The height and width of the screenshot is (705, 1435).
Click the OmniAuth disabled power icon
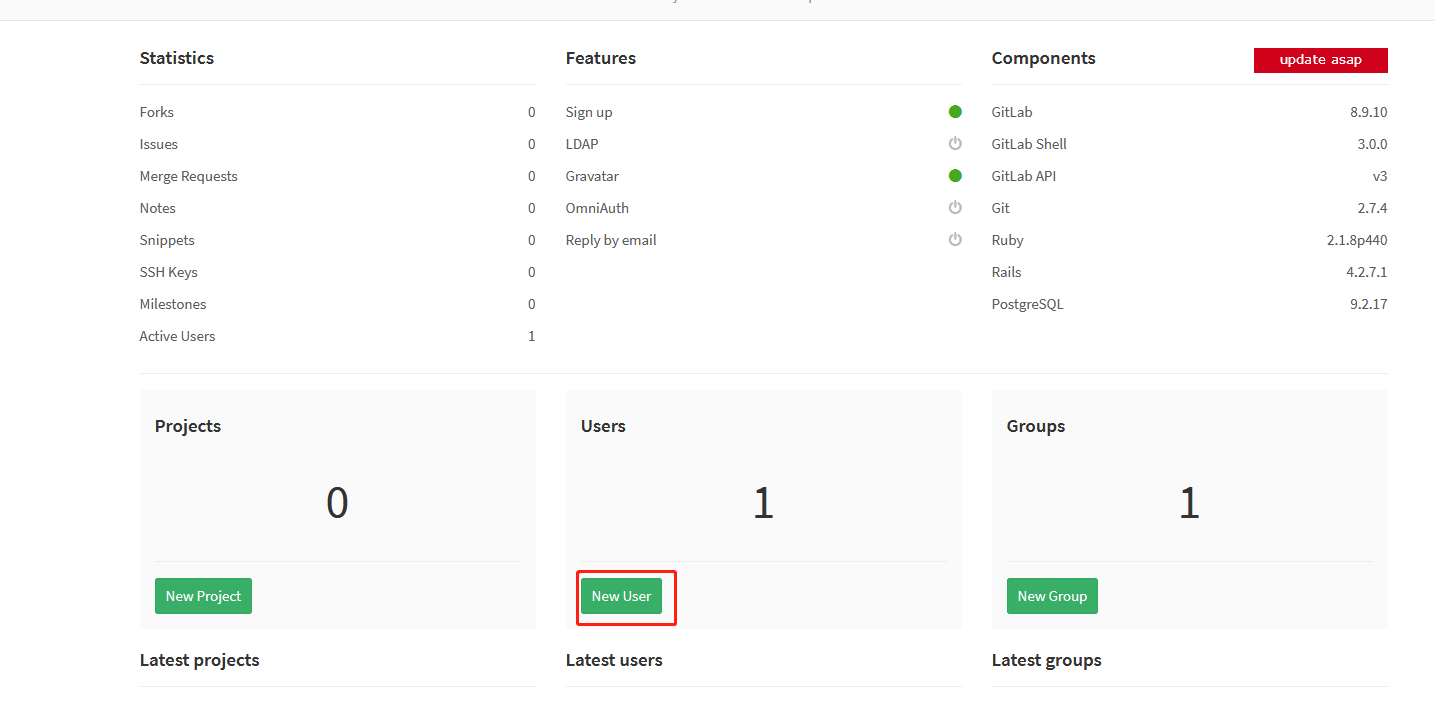coord(955,208)
